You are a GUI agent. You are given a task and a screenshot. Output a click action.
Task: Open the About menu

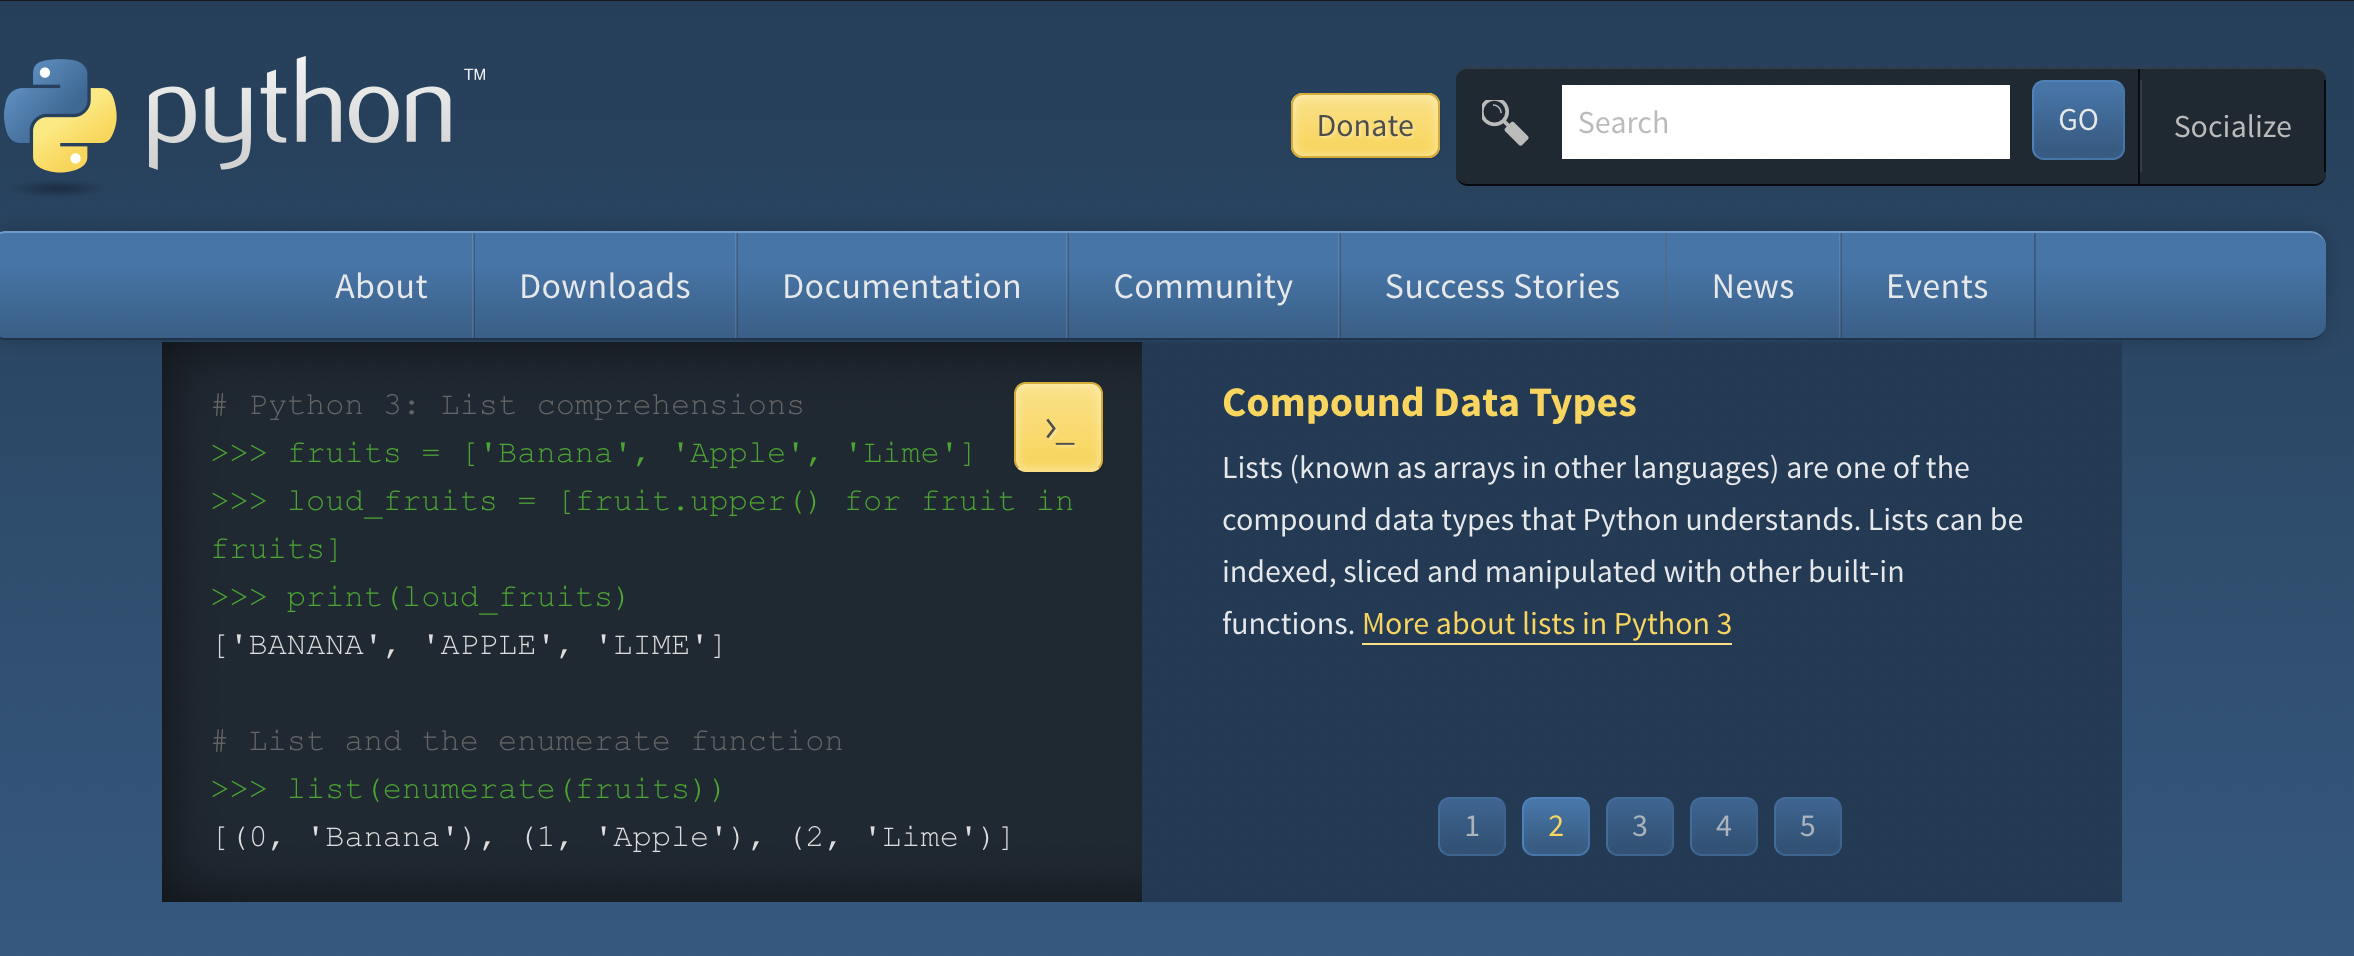(x=381, y=286)
